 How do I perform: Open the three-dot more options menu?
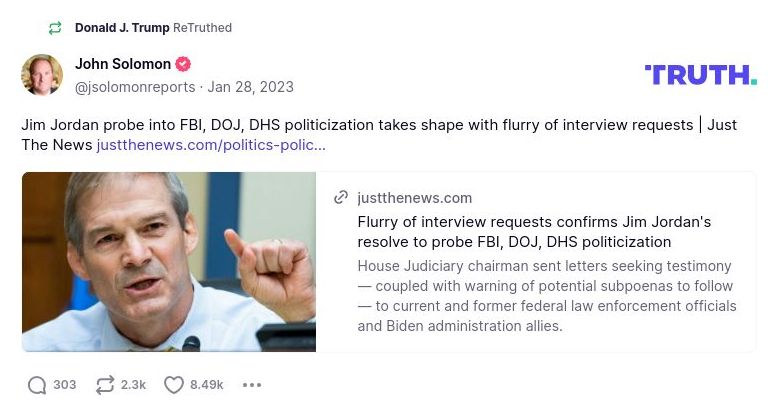coord(252,385)
